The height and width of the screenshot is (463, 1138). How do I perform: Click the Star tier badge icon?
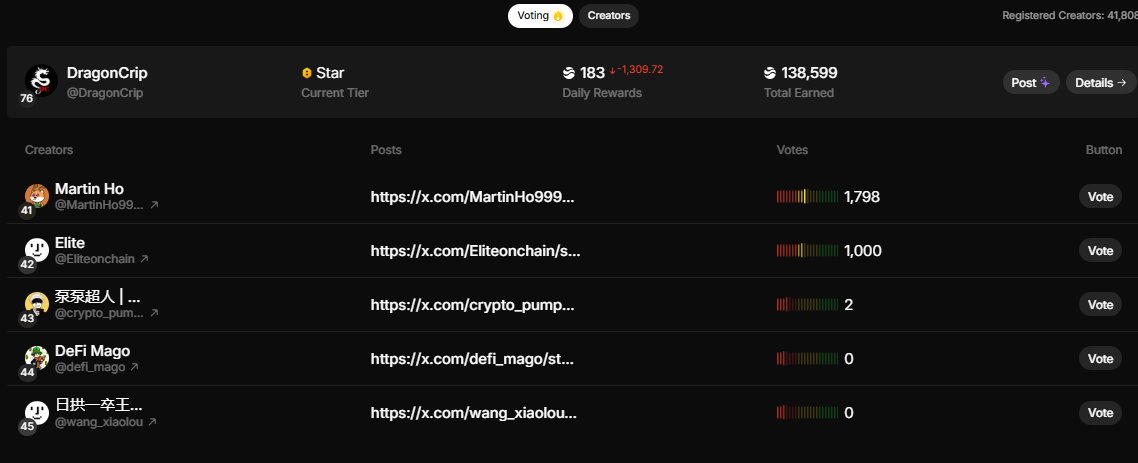click(x=306, y=73)
